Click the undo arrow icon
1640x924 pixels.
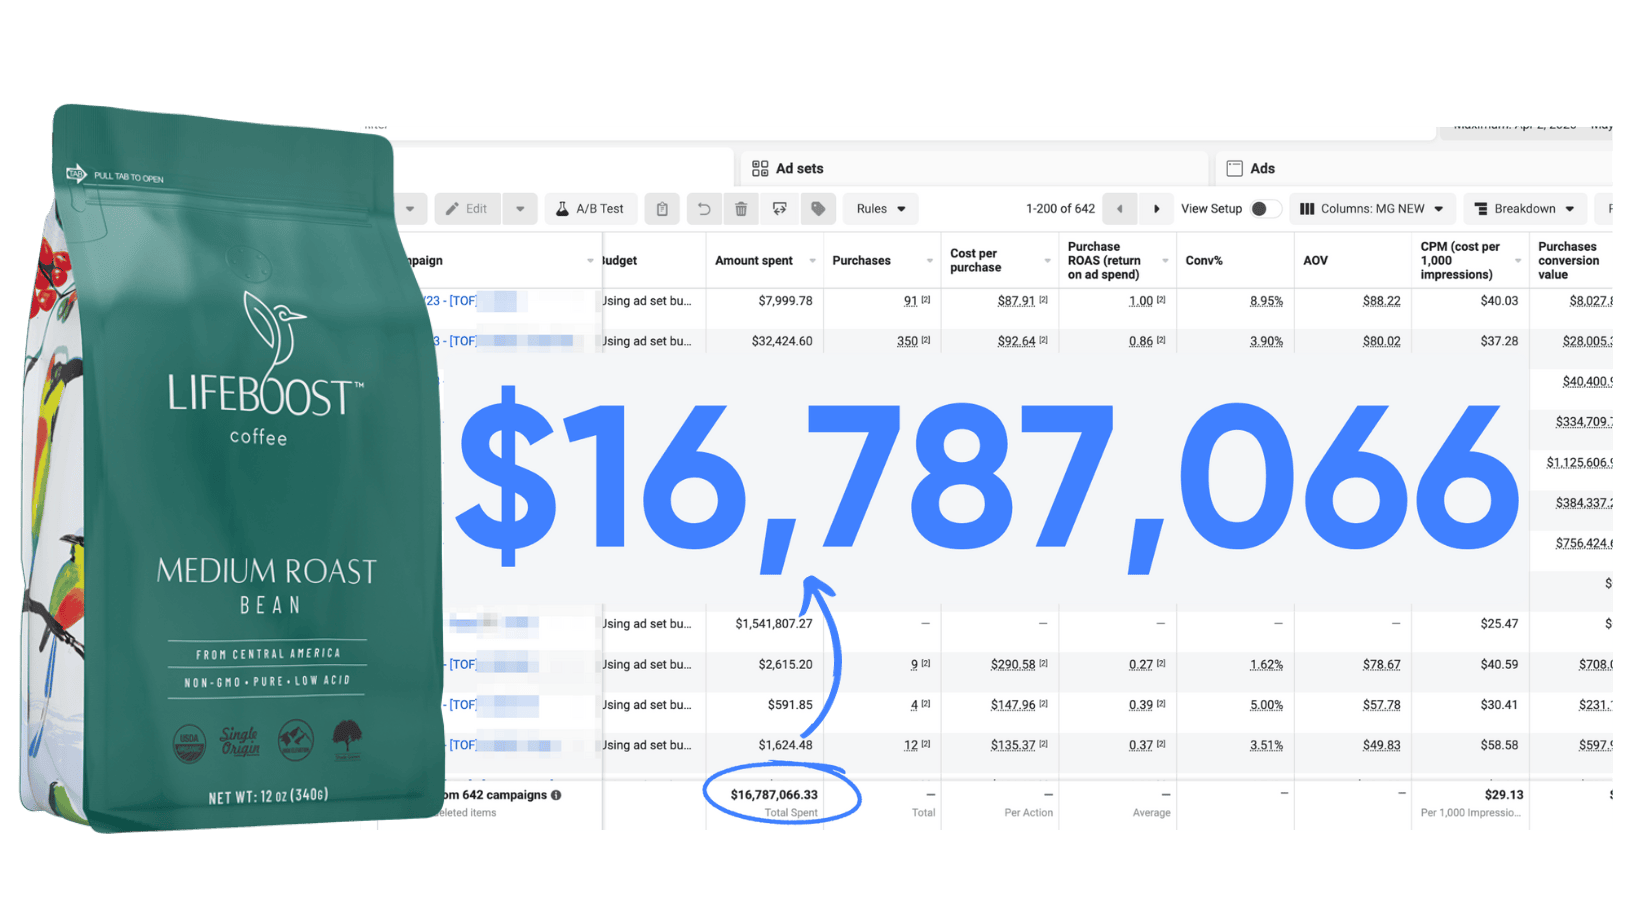[704, 209]
